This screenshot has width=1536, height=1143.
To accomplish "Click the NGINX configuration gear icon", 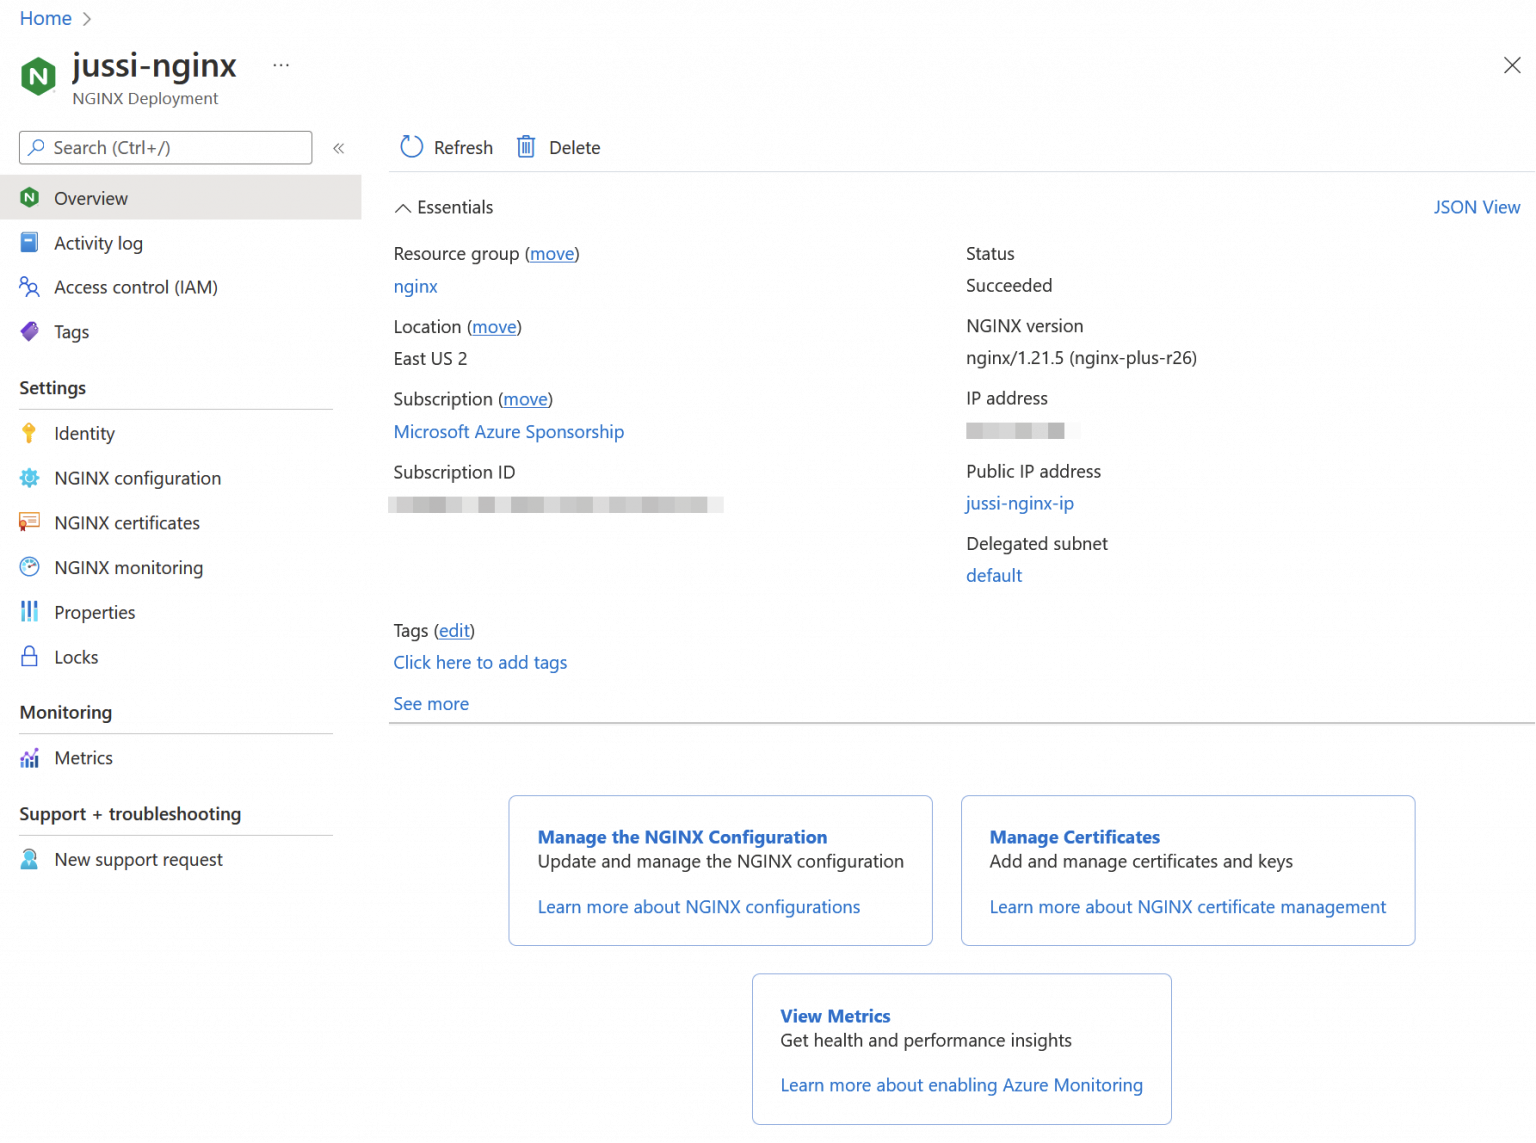I will (x=30, y=478).
